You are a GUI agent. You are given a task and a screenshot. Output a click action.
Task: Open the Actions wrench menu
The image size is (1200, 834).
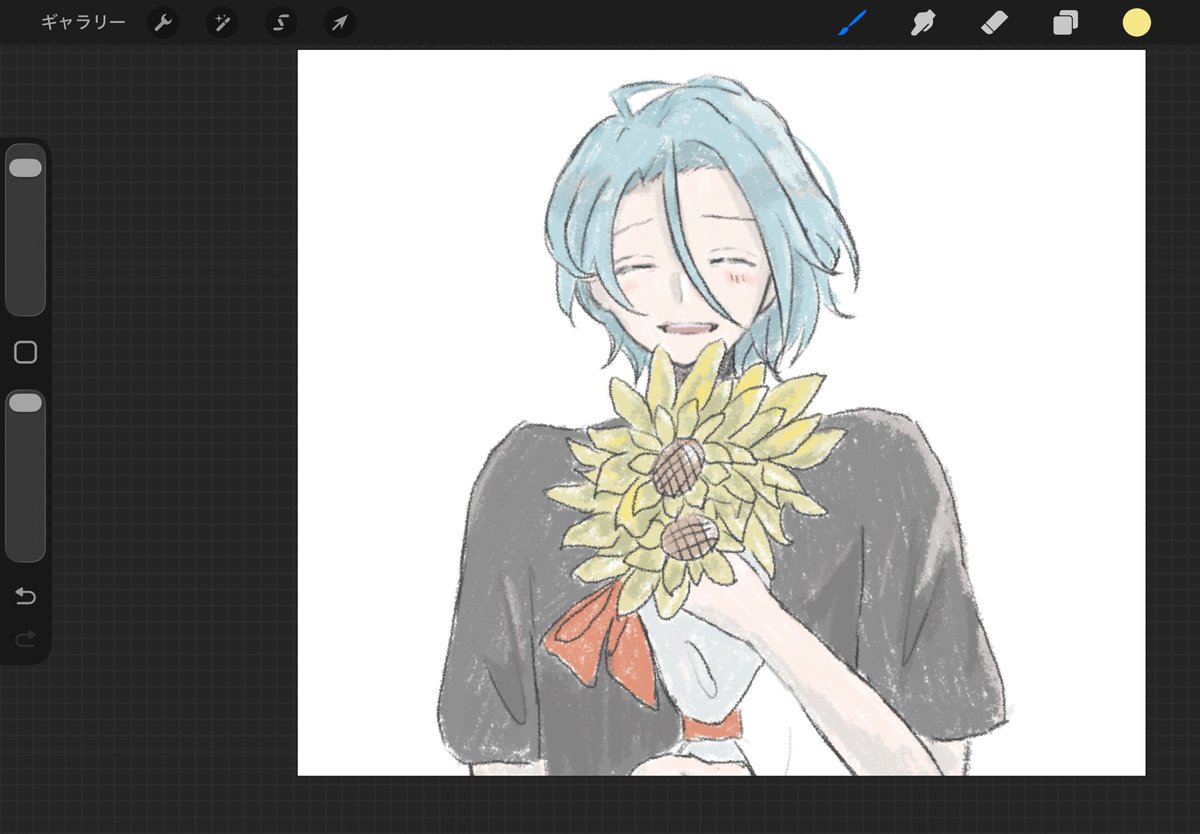(x=163, y=23)
